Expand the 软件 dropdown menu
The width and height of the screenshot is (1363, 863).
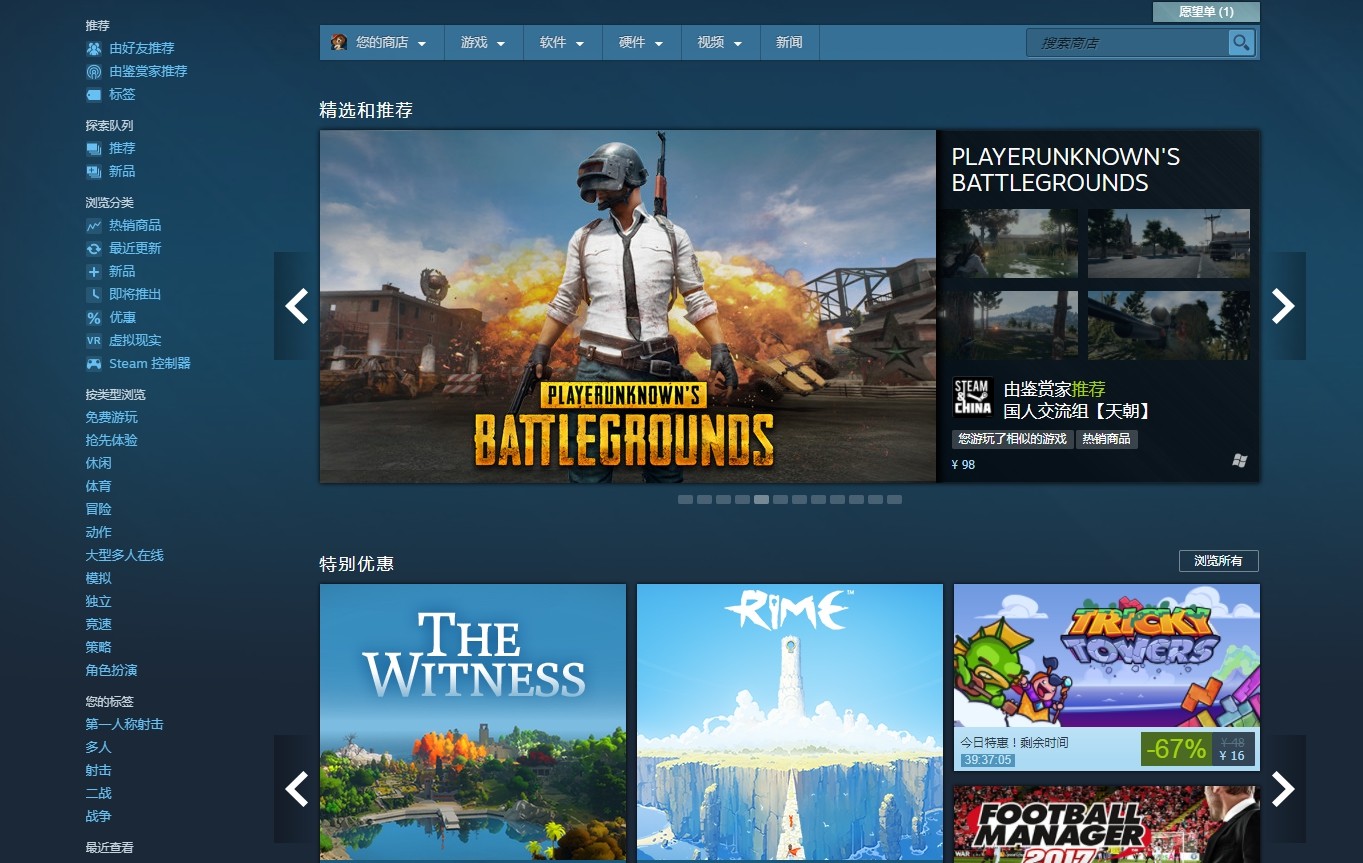tap(562, 43)
